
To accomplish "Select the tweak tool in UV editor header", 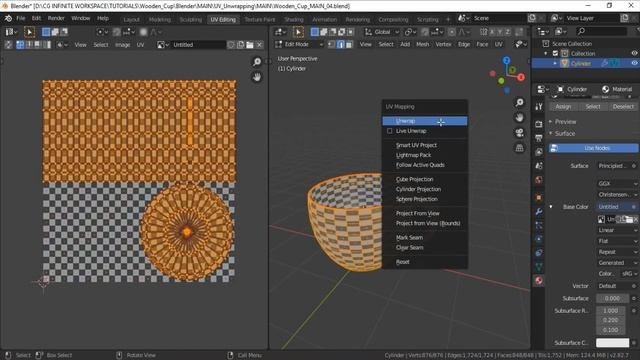I will [29, 32].
